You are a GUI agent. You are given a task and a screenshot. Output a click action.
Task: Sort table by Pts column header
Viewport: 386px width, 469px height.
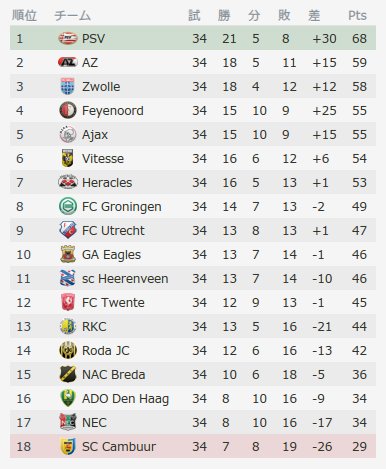(x=357, y=15)
